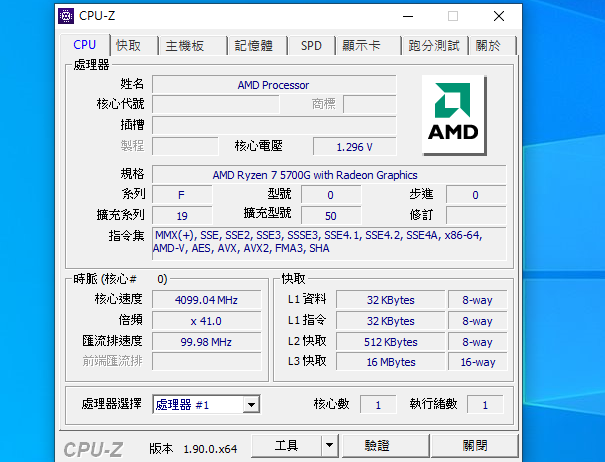Click the AMD logo image
The image size is (605, 462).
point(454,115)
